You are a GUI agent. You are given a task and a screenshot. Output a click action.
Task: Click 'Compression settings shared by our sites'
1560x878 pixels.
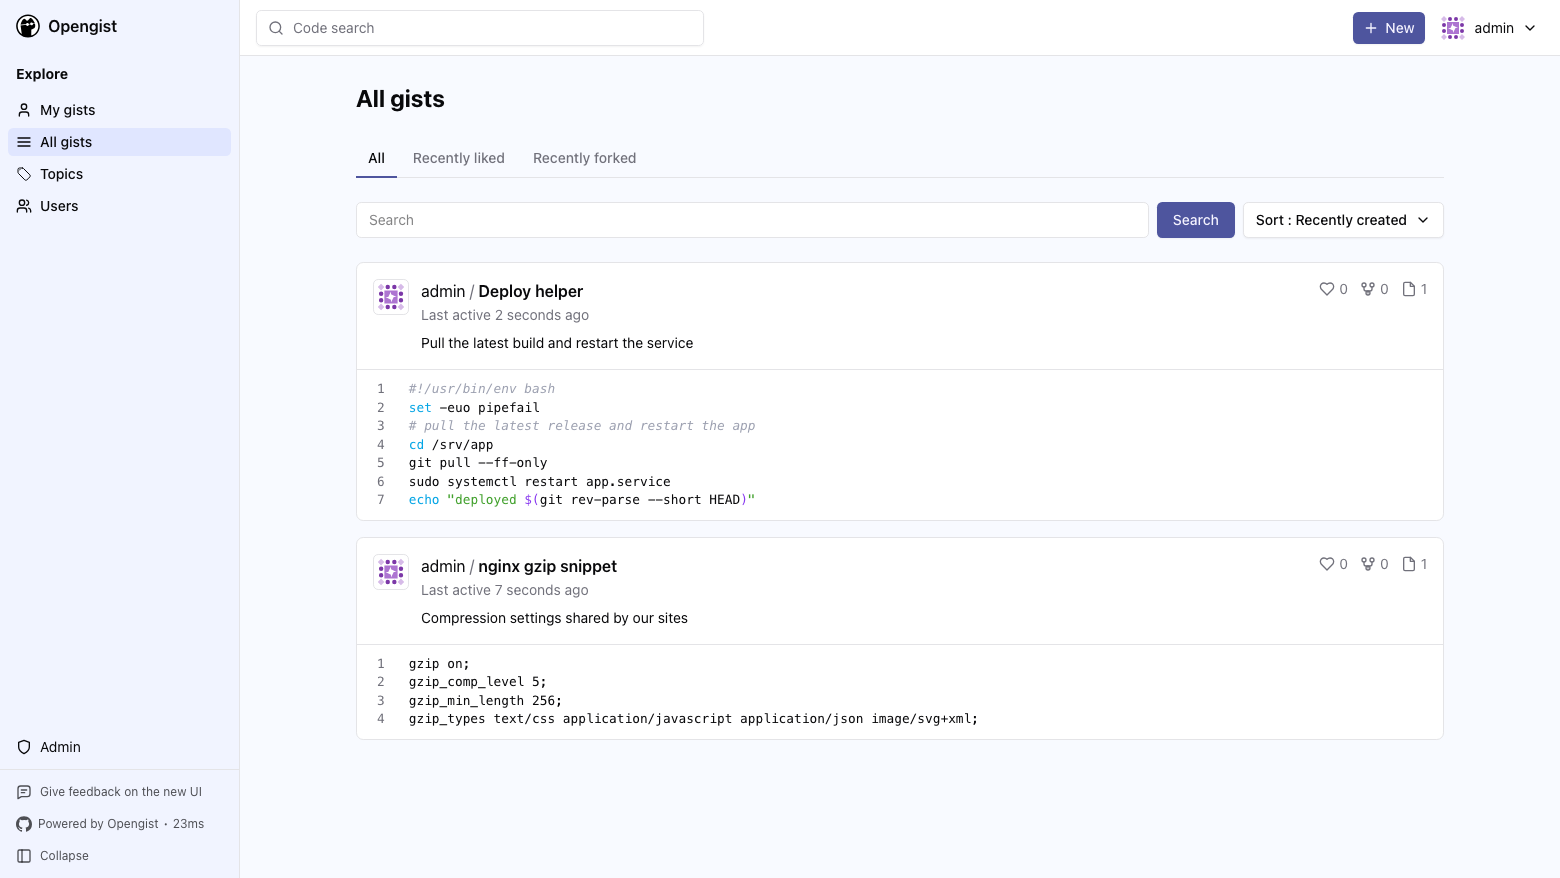click(x=554, y=618)
